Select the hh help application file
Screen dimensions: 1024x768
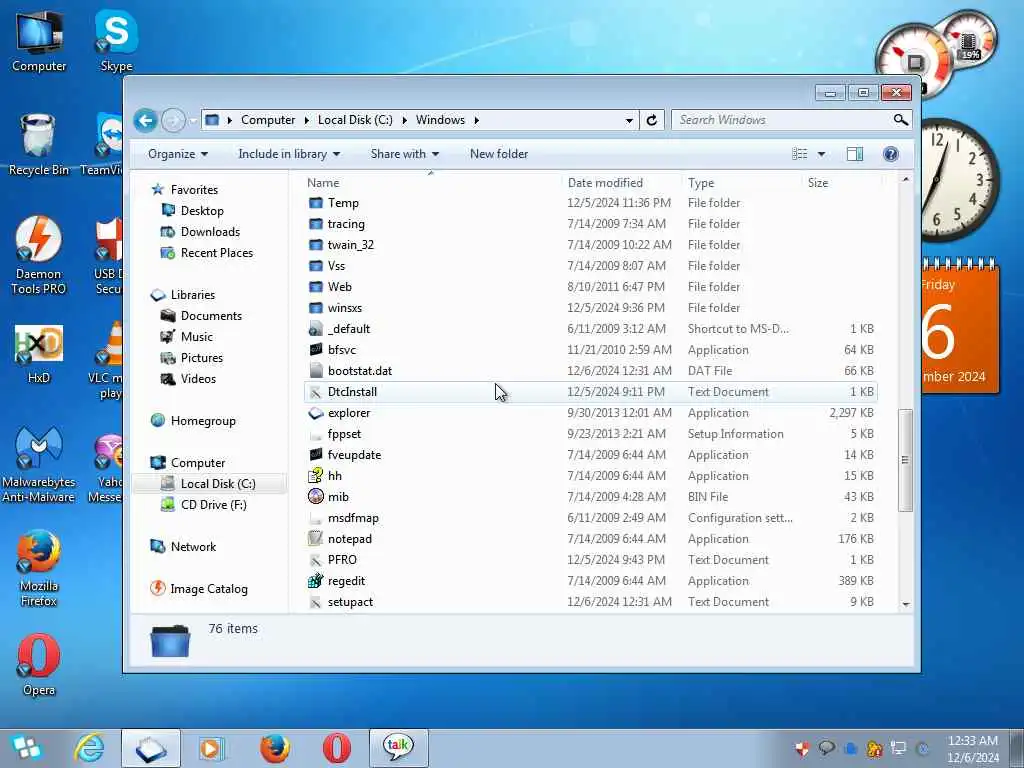tap(334, 475)
